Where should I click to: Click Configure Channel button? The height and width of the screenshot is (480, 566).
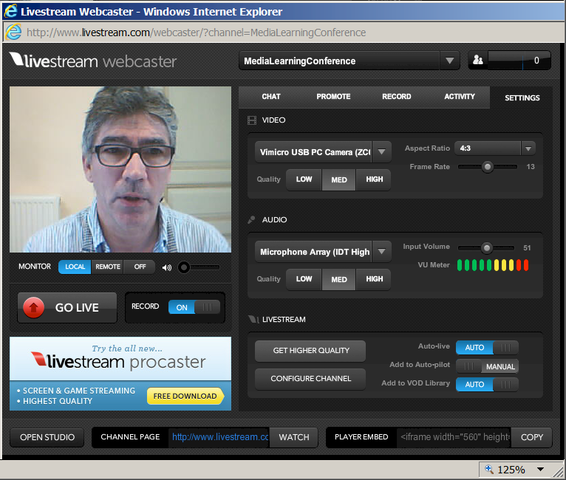[x=310, y=379]
